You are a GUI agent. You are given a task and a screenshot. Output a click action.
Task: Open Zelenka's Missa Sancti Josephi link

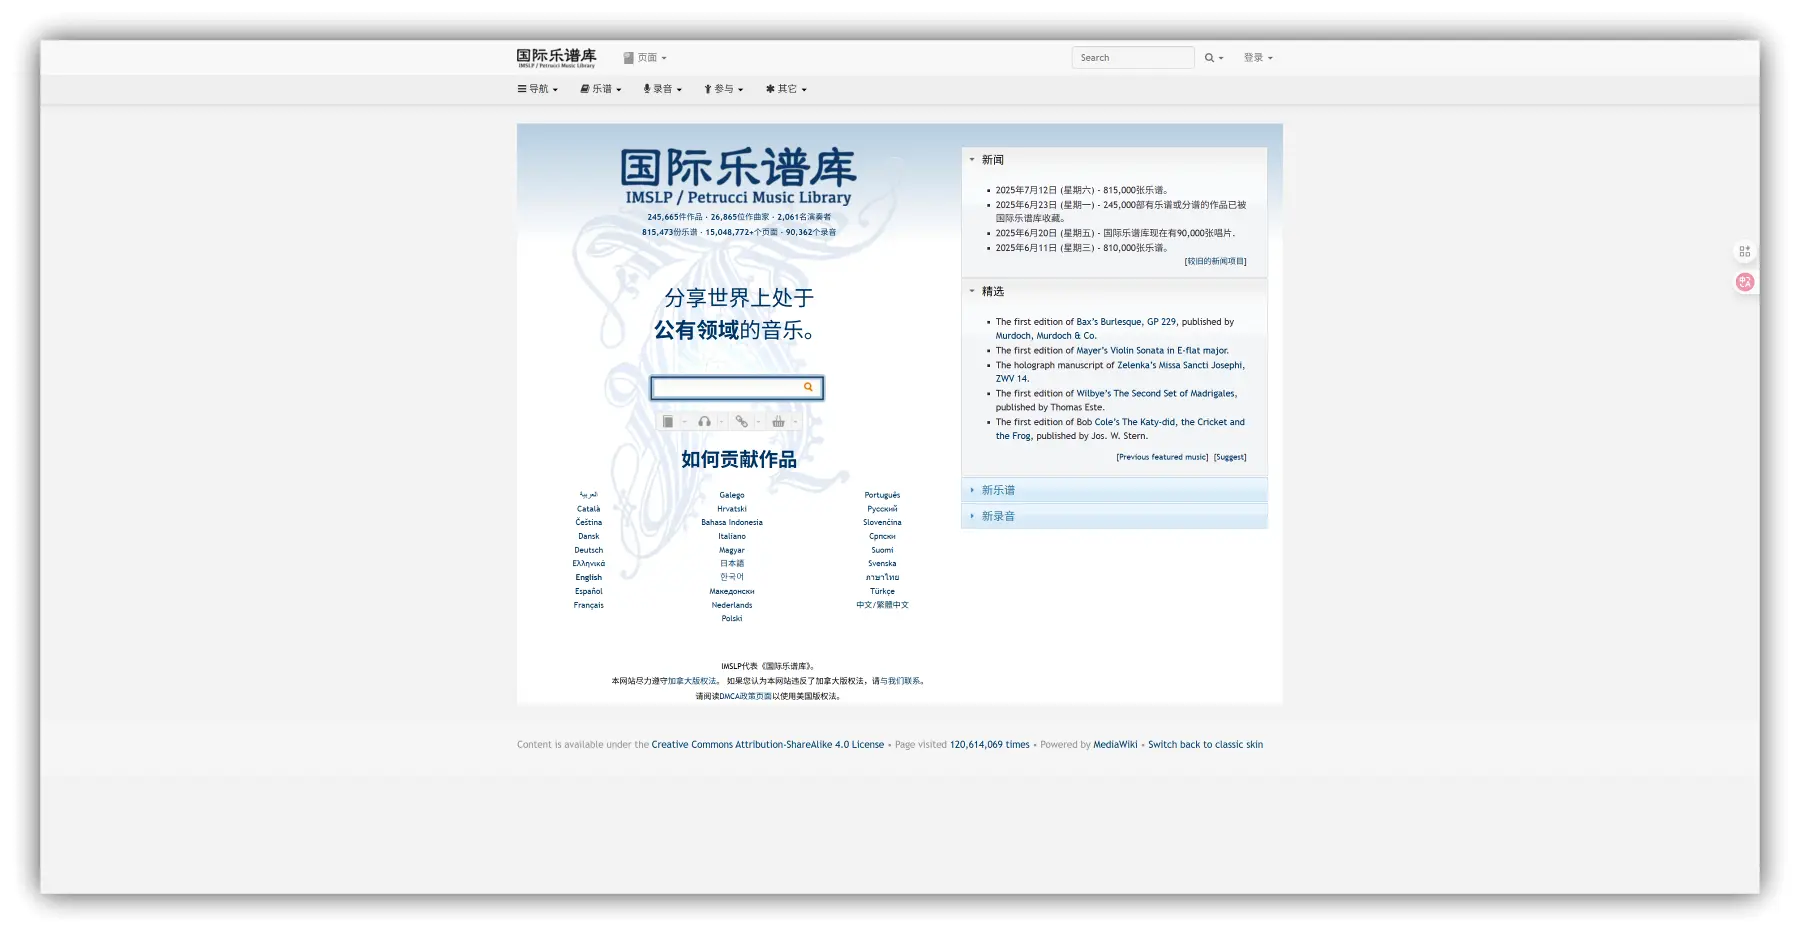point(1181,365)
